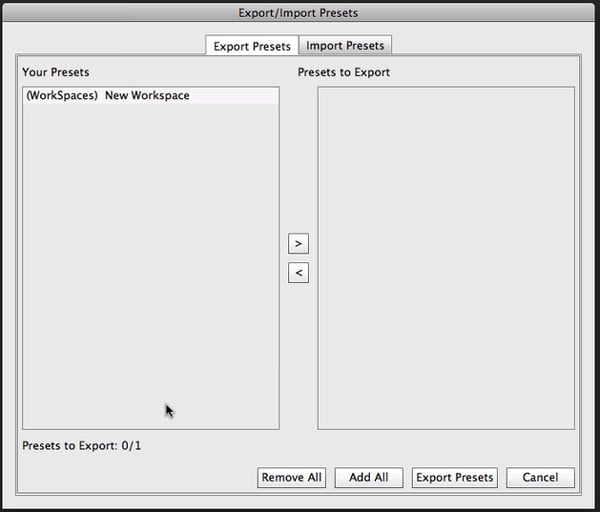Viewport: 600px width, 512px height.
Task: Click the Presets to Export 0/1 counter
Action: click(x=82, y=446)
